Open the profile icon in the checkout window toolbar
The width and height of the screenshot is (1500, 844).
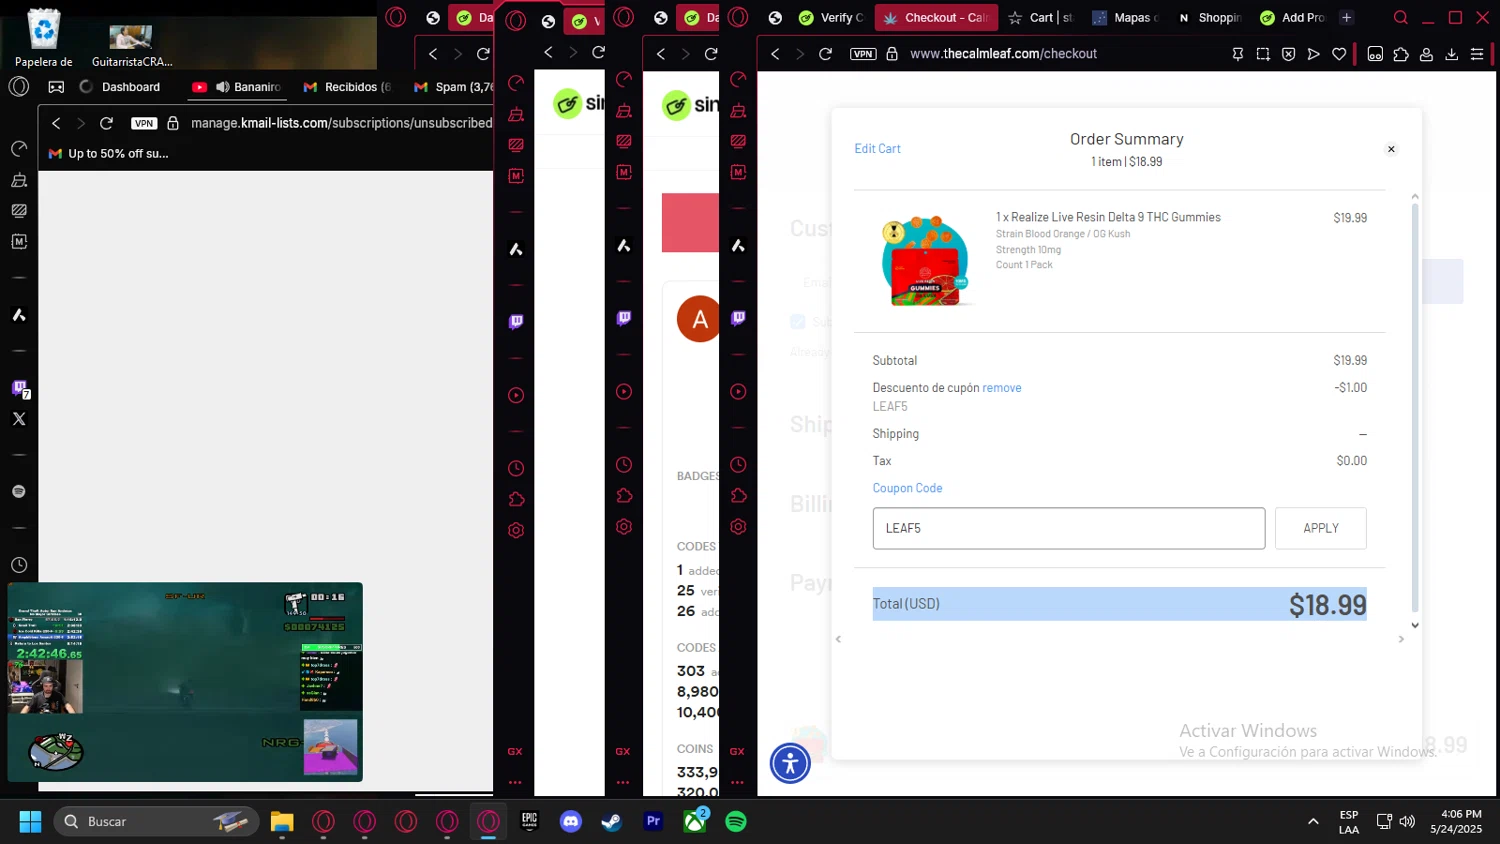[1427, 54]
